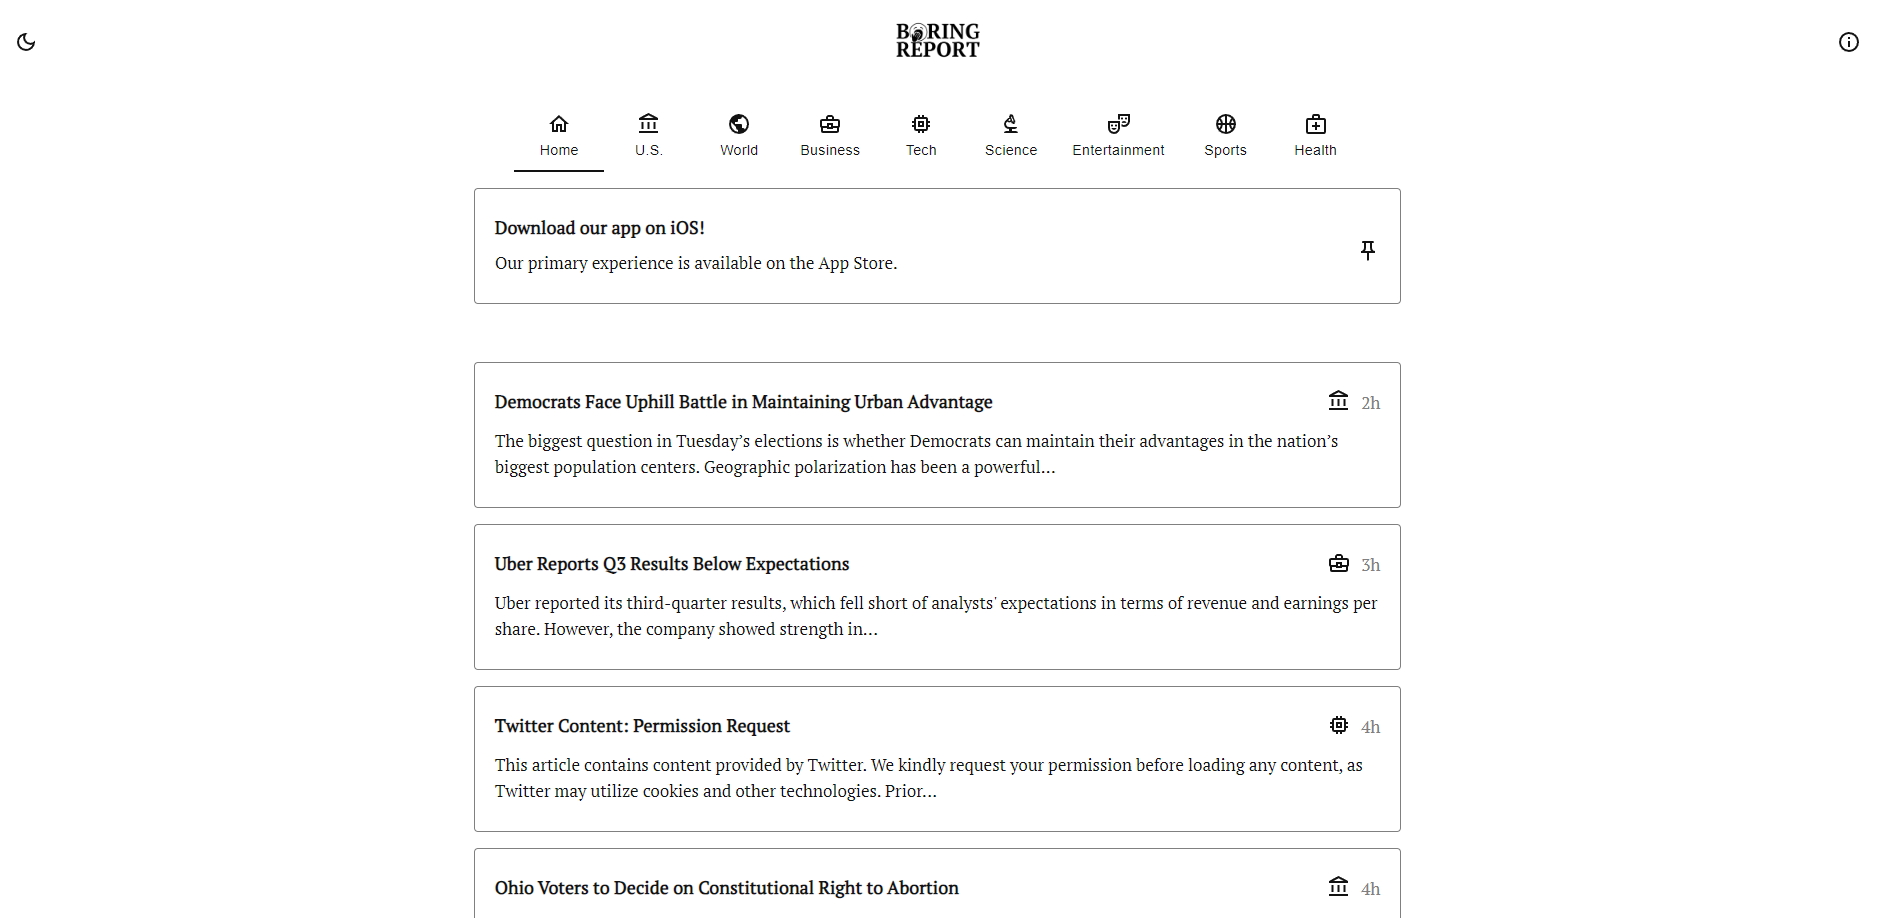Select the Sports basketball icon
Image resolution: width=1881 pixels, height=918 pixels.
click(1225, 124)
